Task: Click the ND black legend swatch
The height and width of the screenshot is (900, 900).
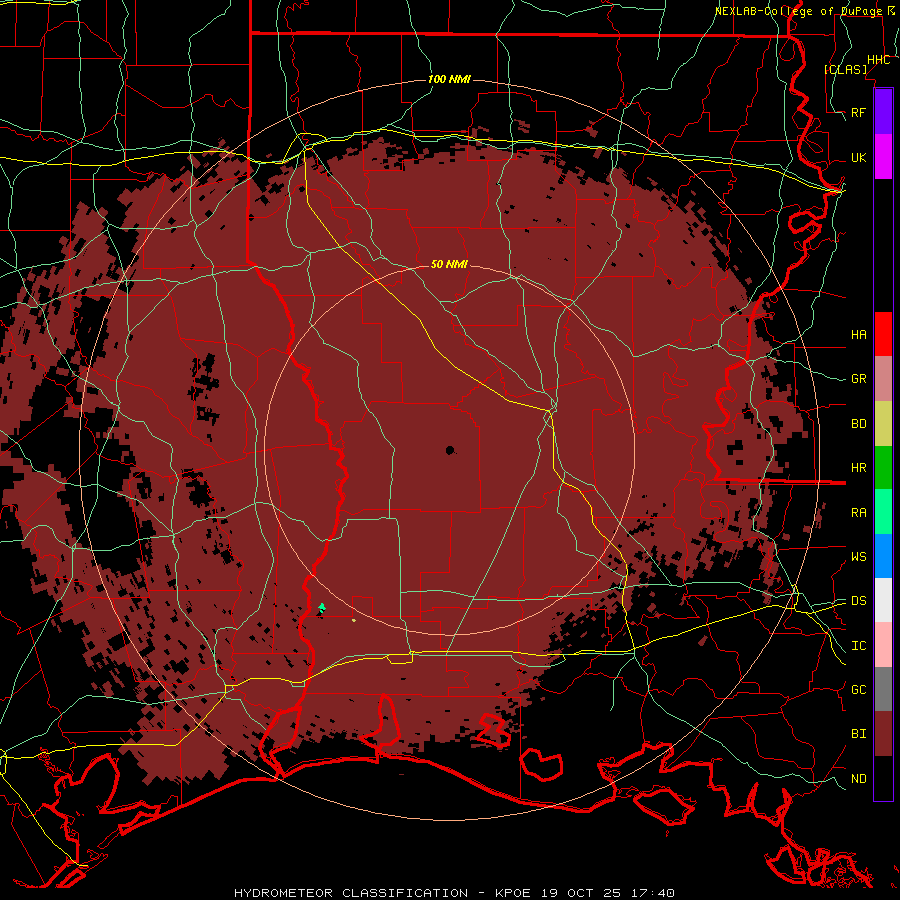Action: point(883,778)
